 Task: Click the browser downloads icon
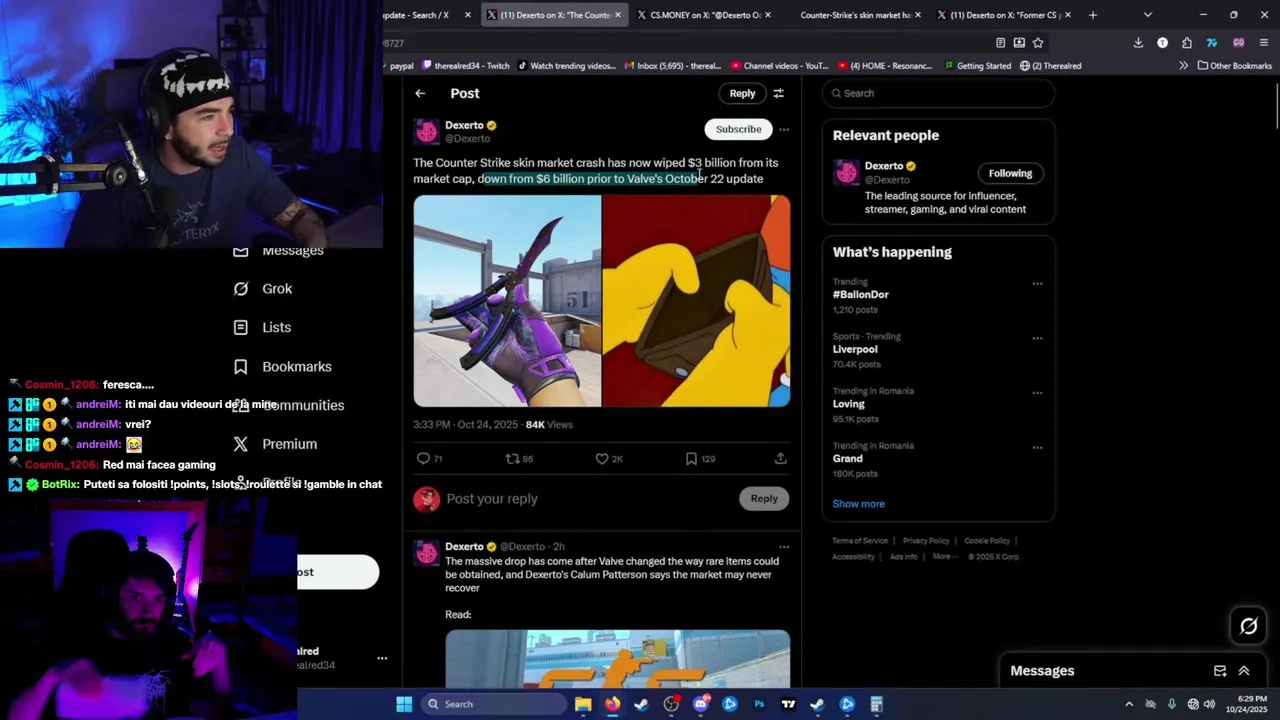point(1138,43)
